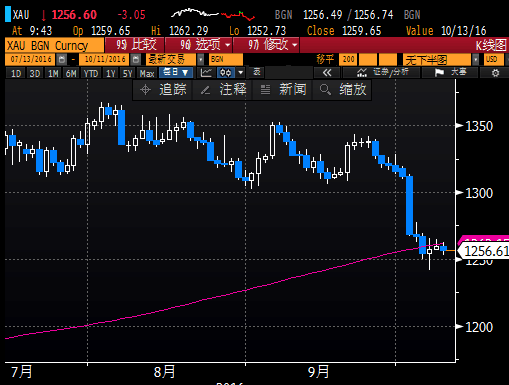This screenshot has height=385, width=509.
Task: Select the 3D range
Action: (x=35, y=73)
